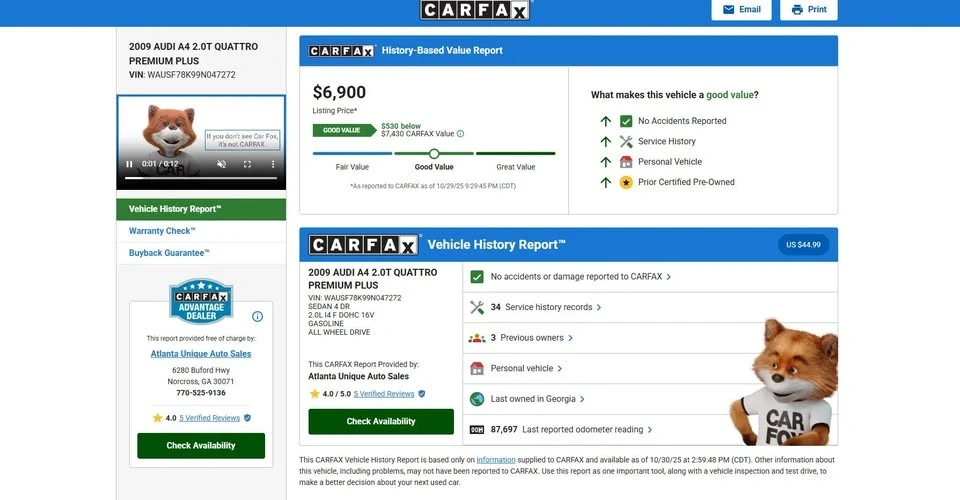Click Check Availability in the dealer sidebar
This screenshot has height=500, width=960.
pyautogui.click(x=201, y=446)
